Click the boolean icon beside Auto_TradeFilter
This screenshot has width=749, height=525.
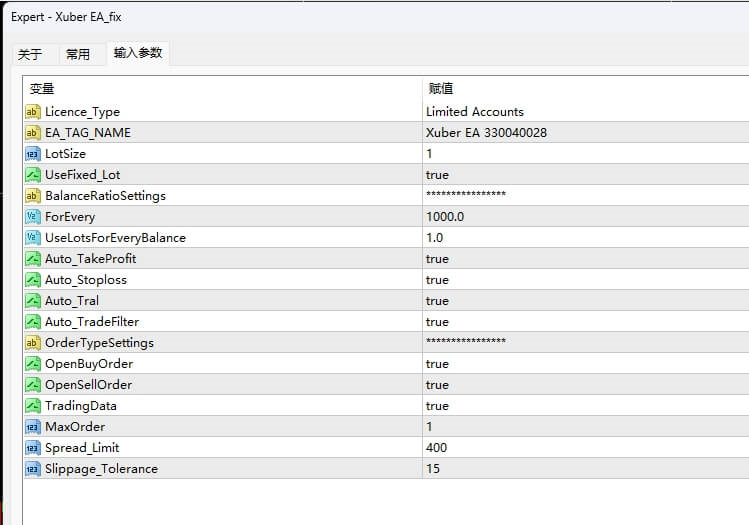pyautogui.click(x=32, y=322)
